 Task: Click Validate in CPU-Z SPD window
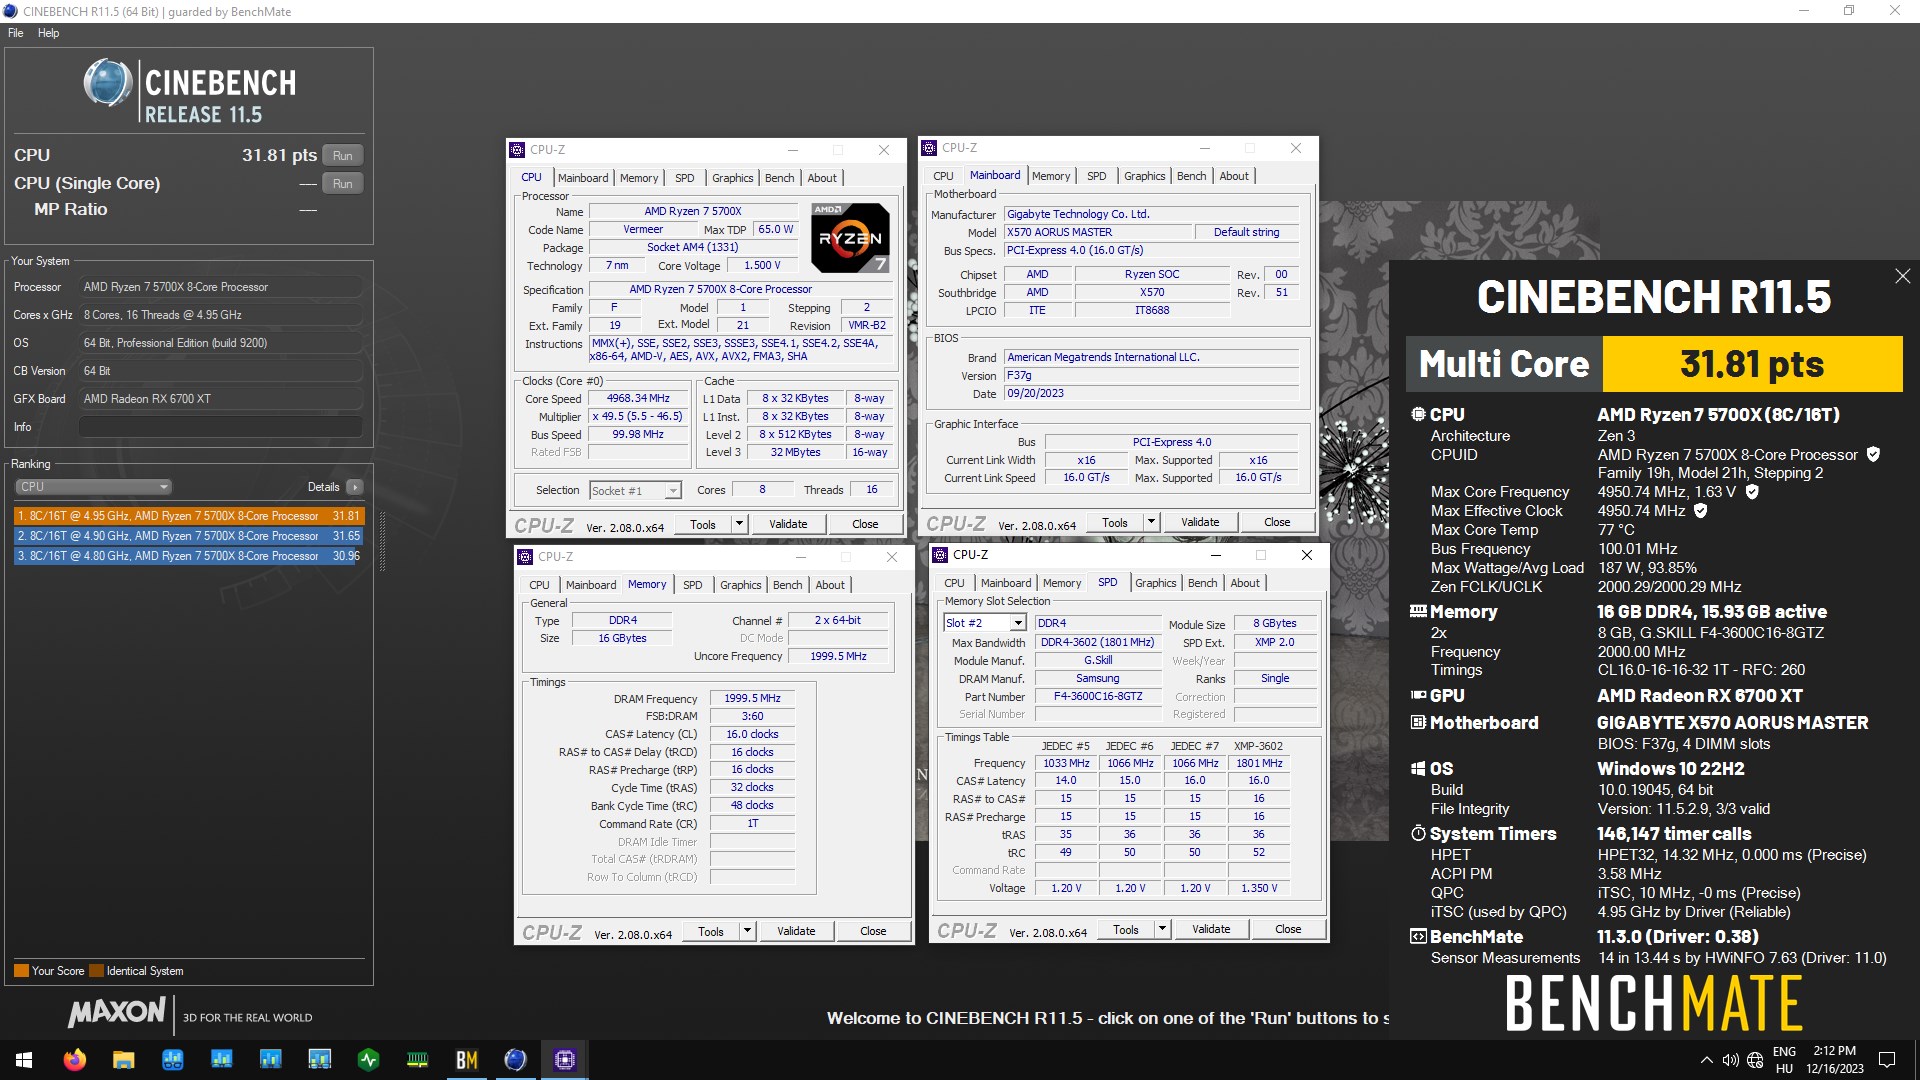click(1211, 929)
